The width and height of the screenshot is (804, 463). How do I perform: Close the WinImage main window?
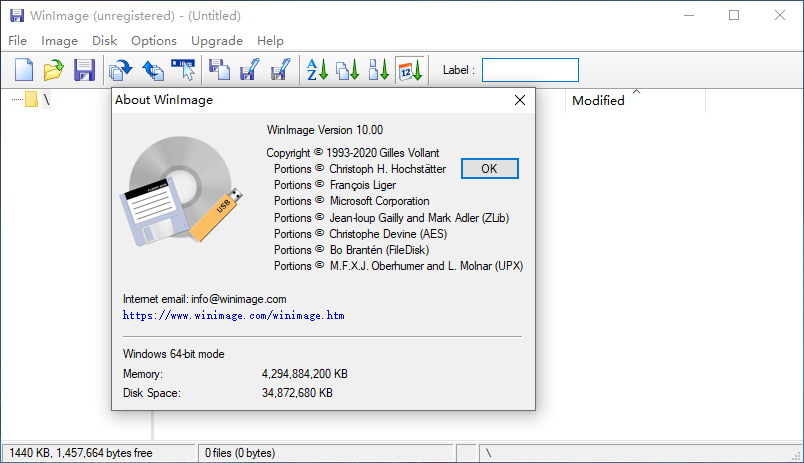pos(780,15)
